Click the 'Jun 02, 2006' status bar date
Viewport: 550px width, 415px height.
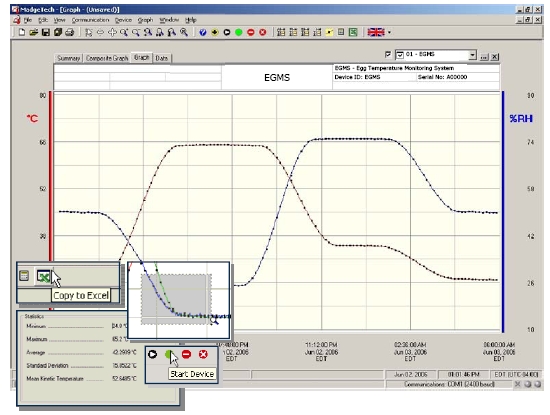(x=411, y=375)
